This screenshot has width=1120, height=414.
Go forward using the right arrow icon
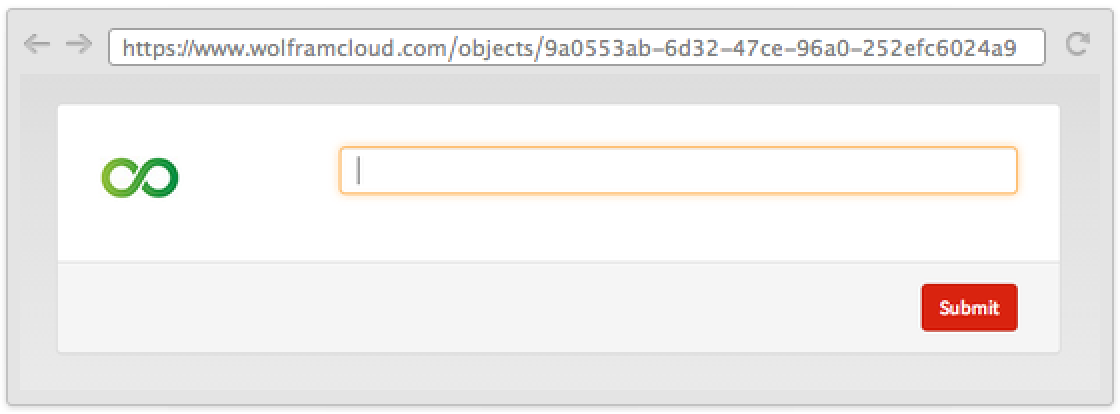click(78, 45)
